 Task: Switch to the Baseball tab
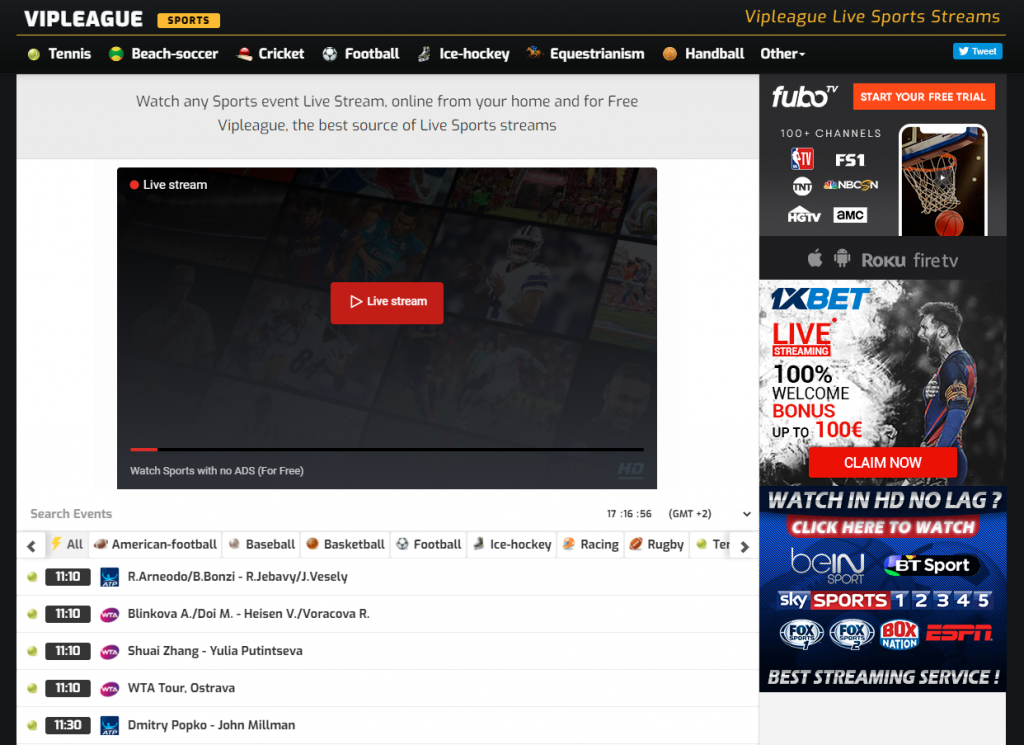click(262, 545)
